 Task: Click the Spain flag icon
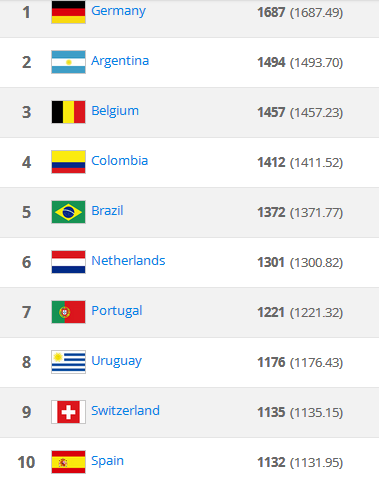pyautogui.click(x=68, y=462)
